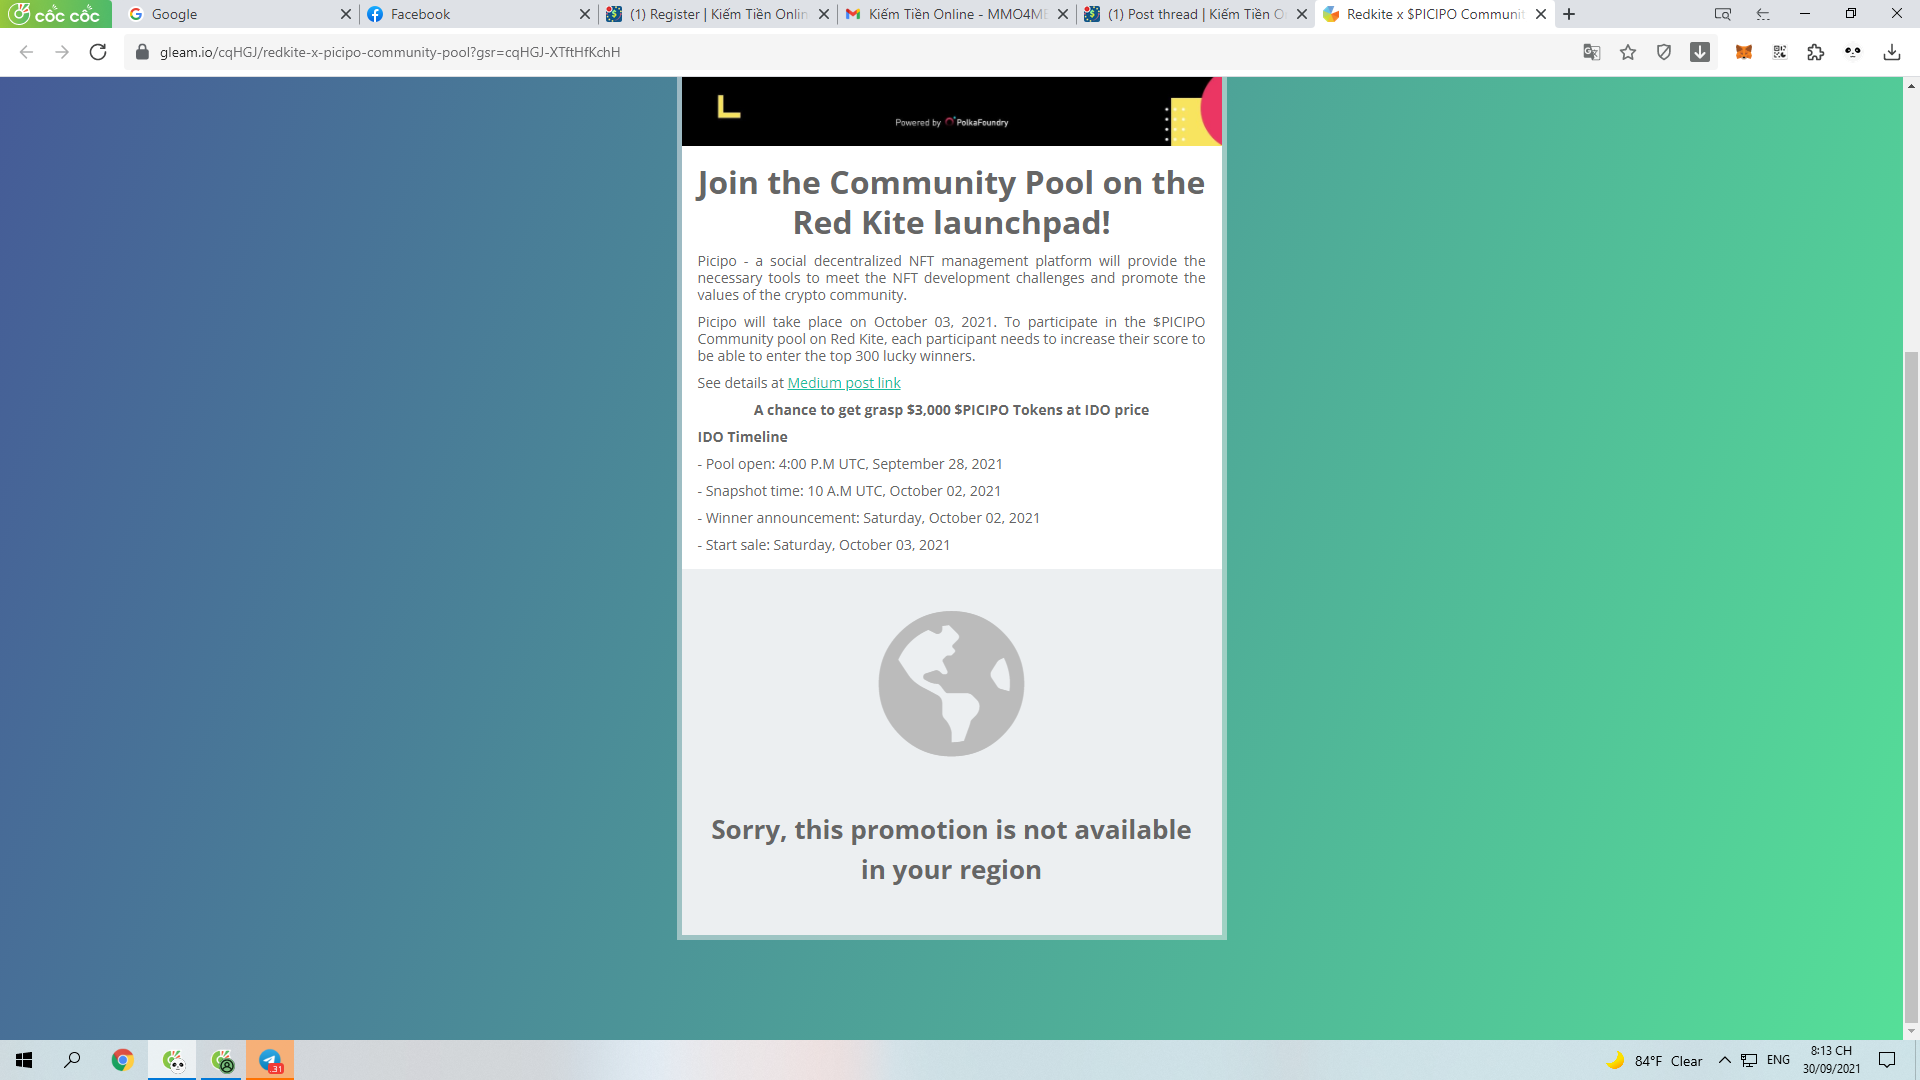
Task: Open the ENG input language selector
Action: click(1778, 1060)
